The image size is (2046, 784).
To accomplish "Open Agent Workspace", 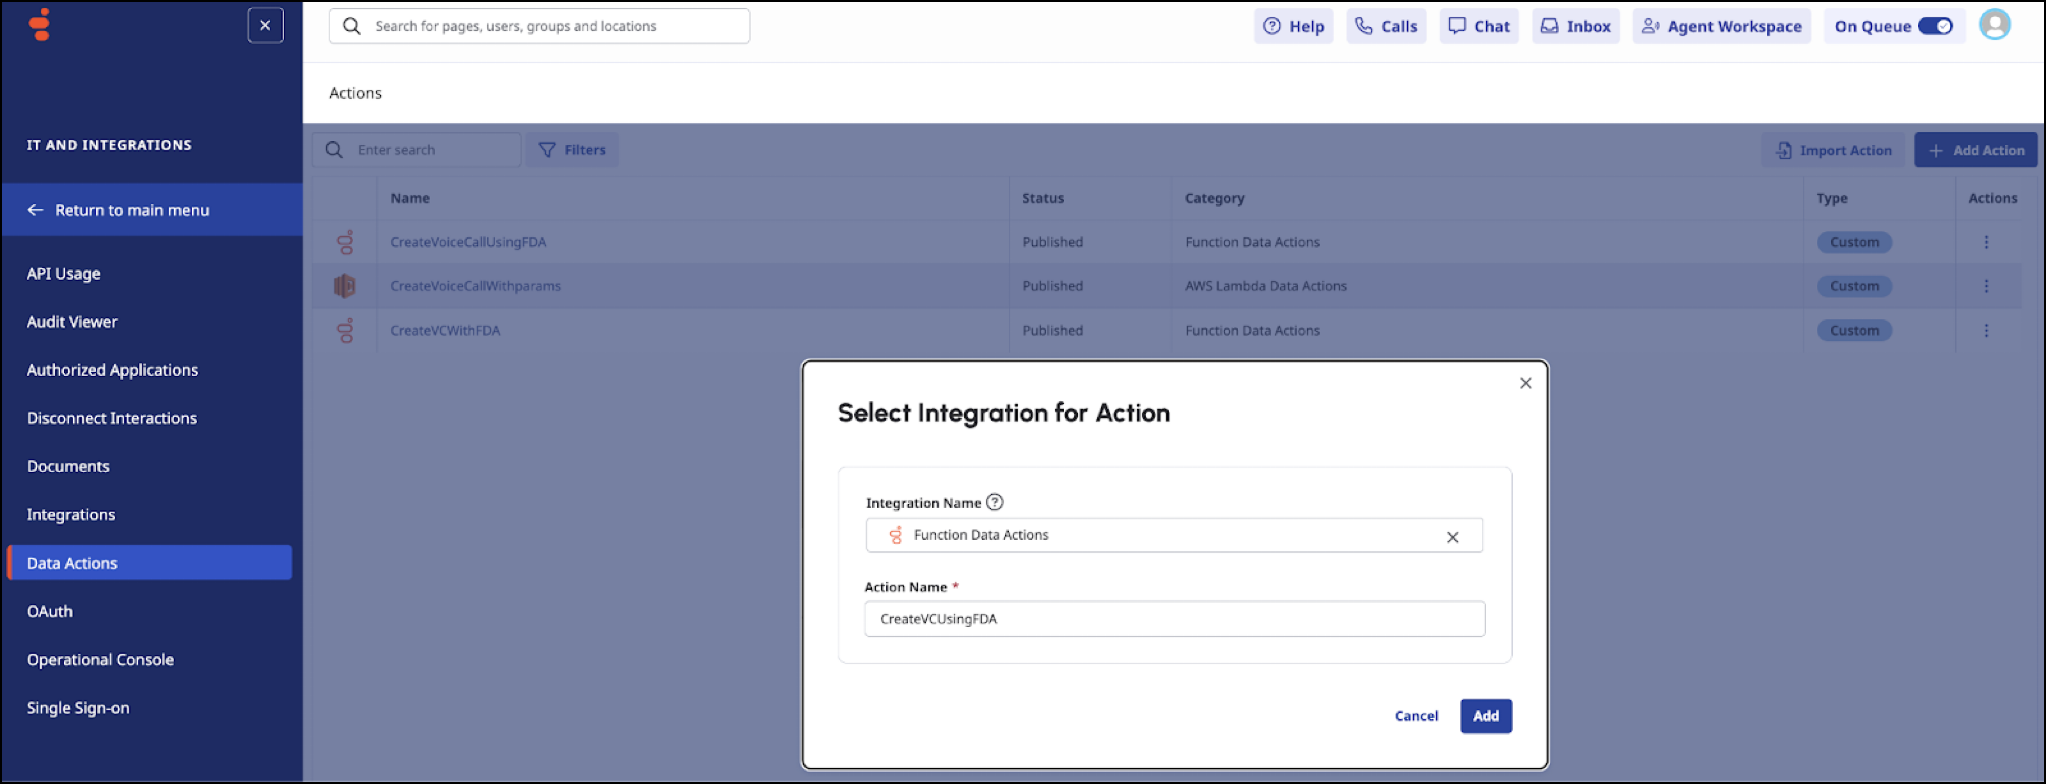I will tap(1721, 26).
